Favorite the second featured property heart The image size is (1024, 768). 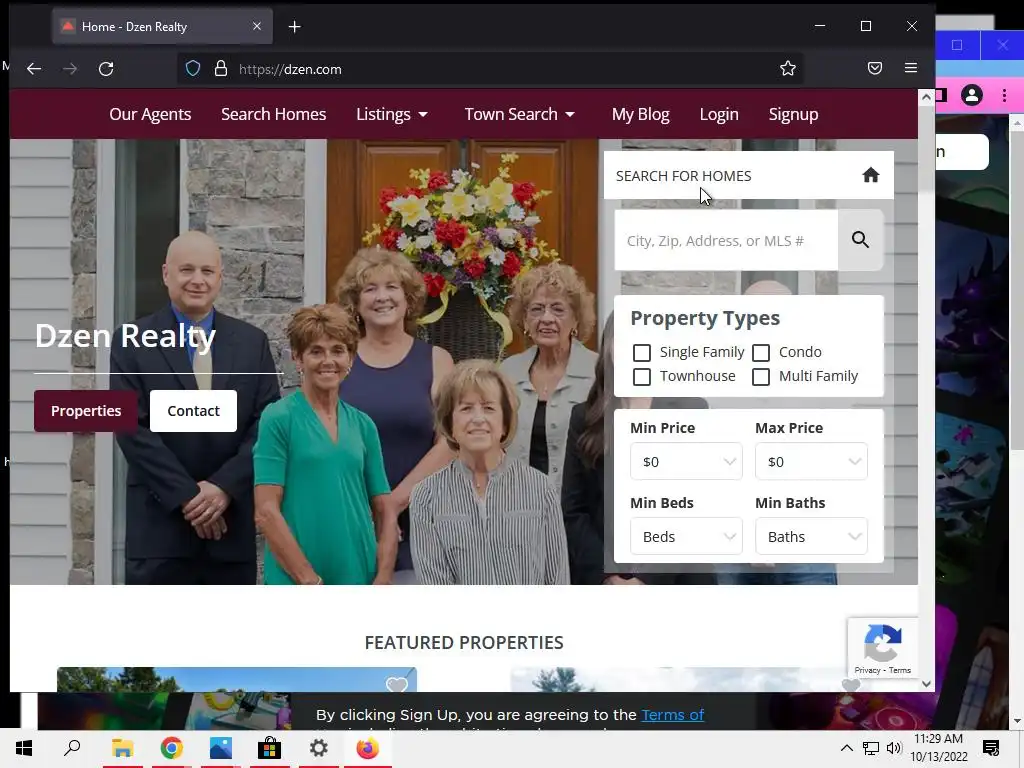[x=850, y=684]
